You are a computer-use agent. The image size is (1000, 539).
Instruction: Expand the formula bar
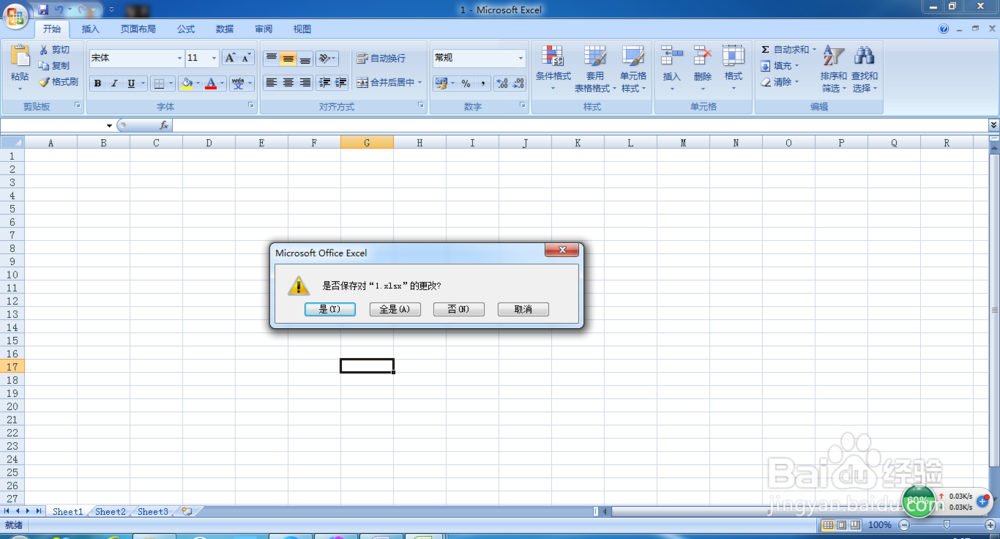993,125
